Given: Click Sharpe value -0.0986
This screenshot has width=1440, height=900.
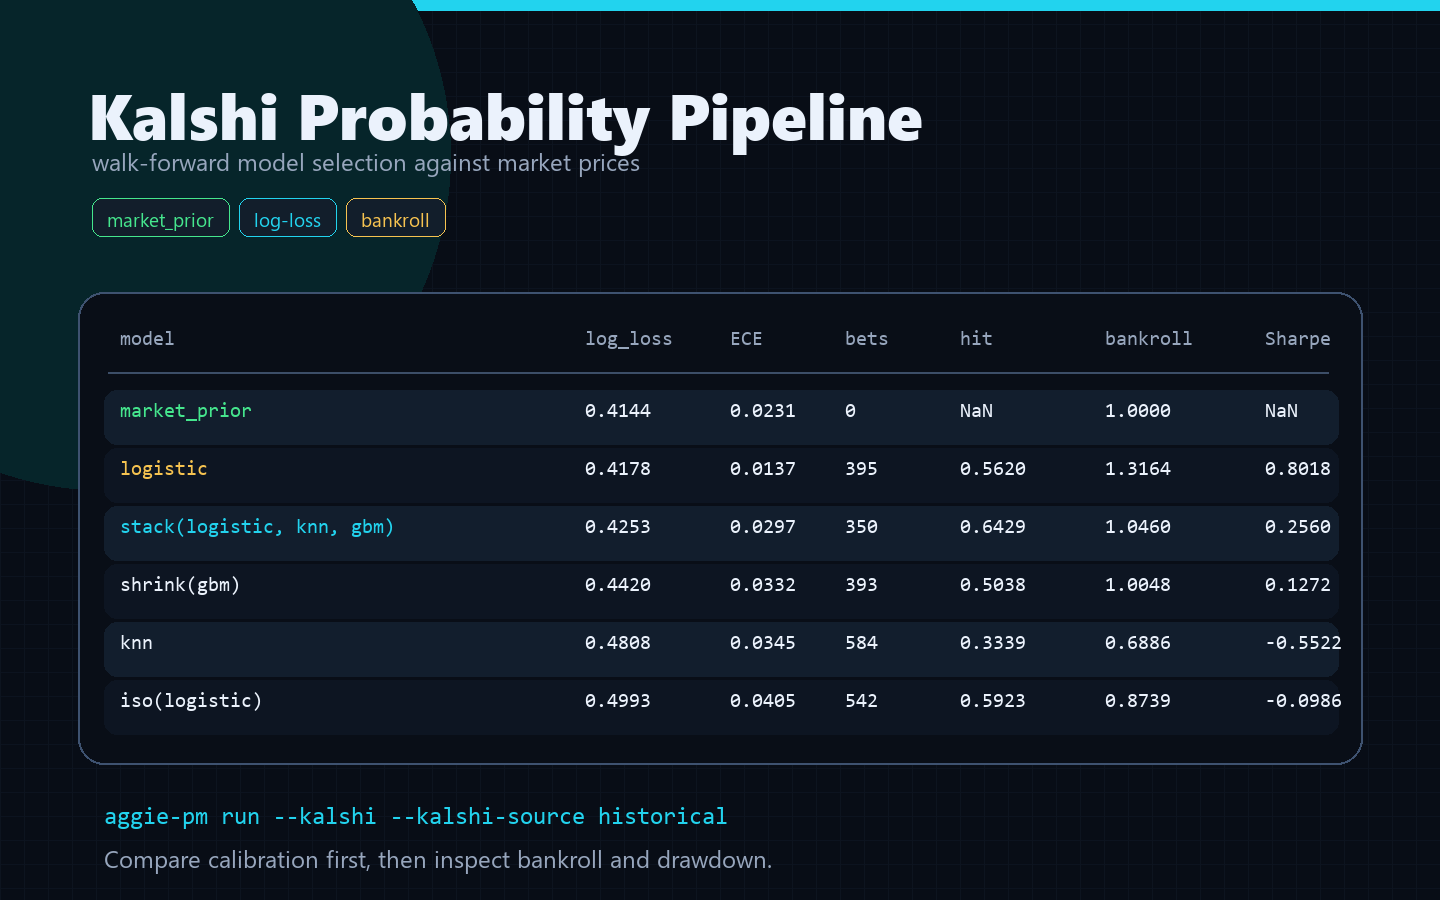Looking at the screenshot, I should click(x=1303, y=701).
